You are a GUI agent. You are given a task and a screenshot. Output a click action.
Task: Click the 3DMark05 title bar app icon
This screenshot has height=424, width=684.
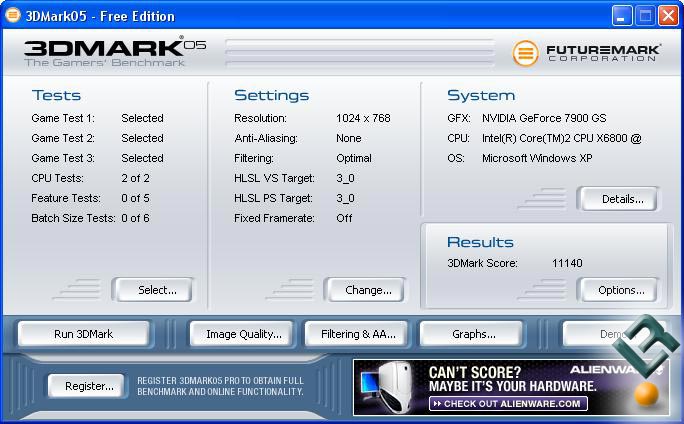pyautogui.click(x=13, y=15)
